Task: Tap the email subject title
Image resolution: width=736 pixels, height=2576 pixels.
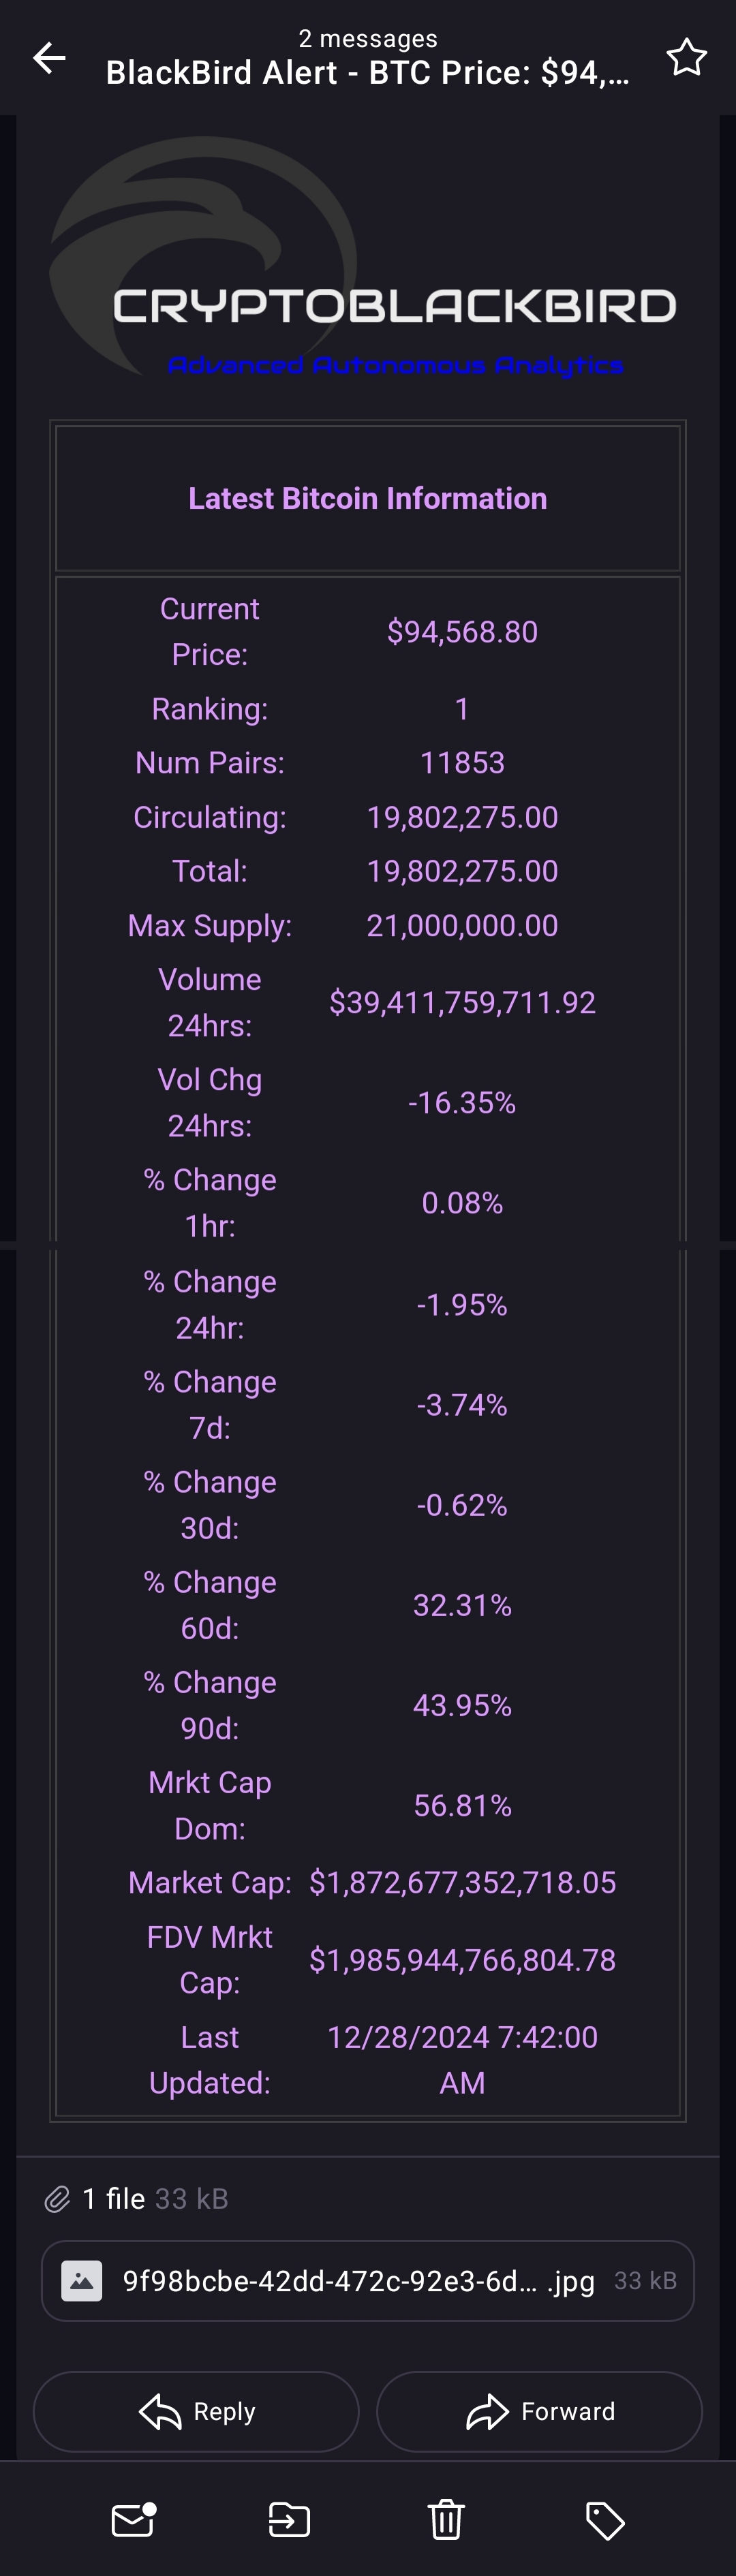Action: point(368,73)
